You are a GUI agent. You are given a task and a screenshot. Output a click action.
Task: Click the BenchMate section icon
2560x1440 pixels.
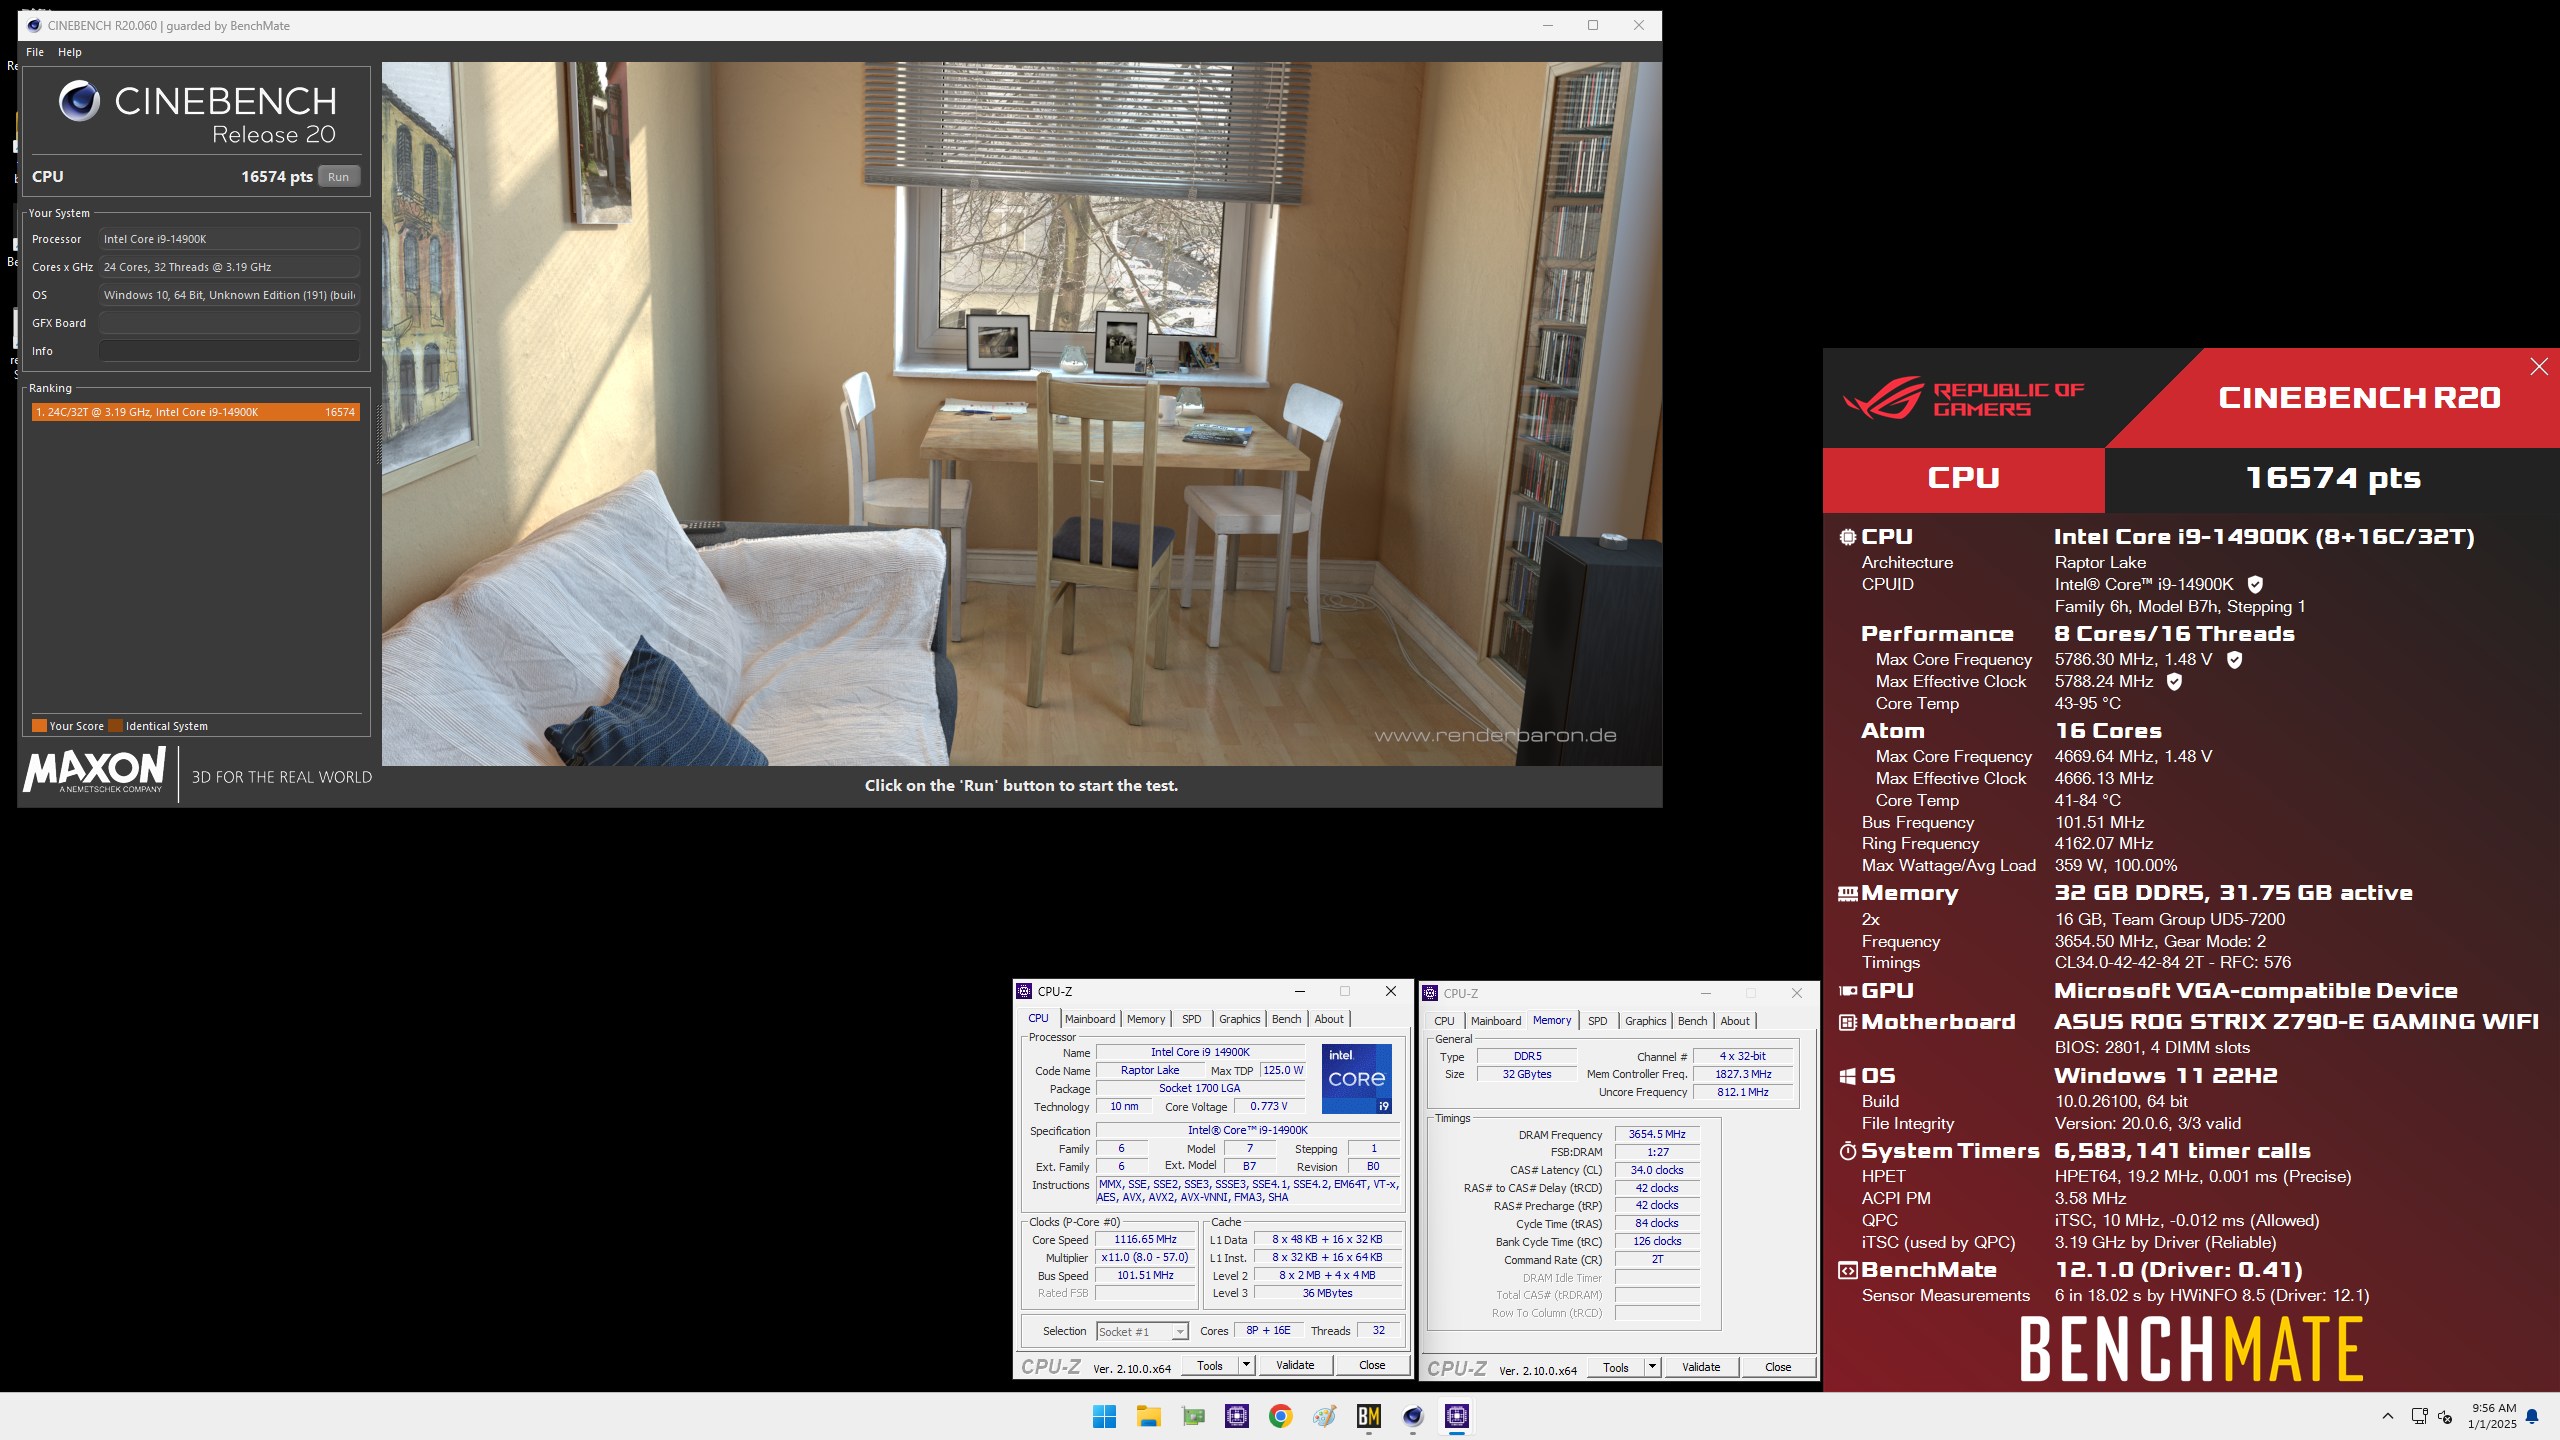[x=1848, y=1270]
